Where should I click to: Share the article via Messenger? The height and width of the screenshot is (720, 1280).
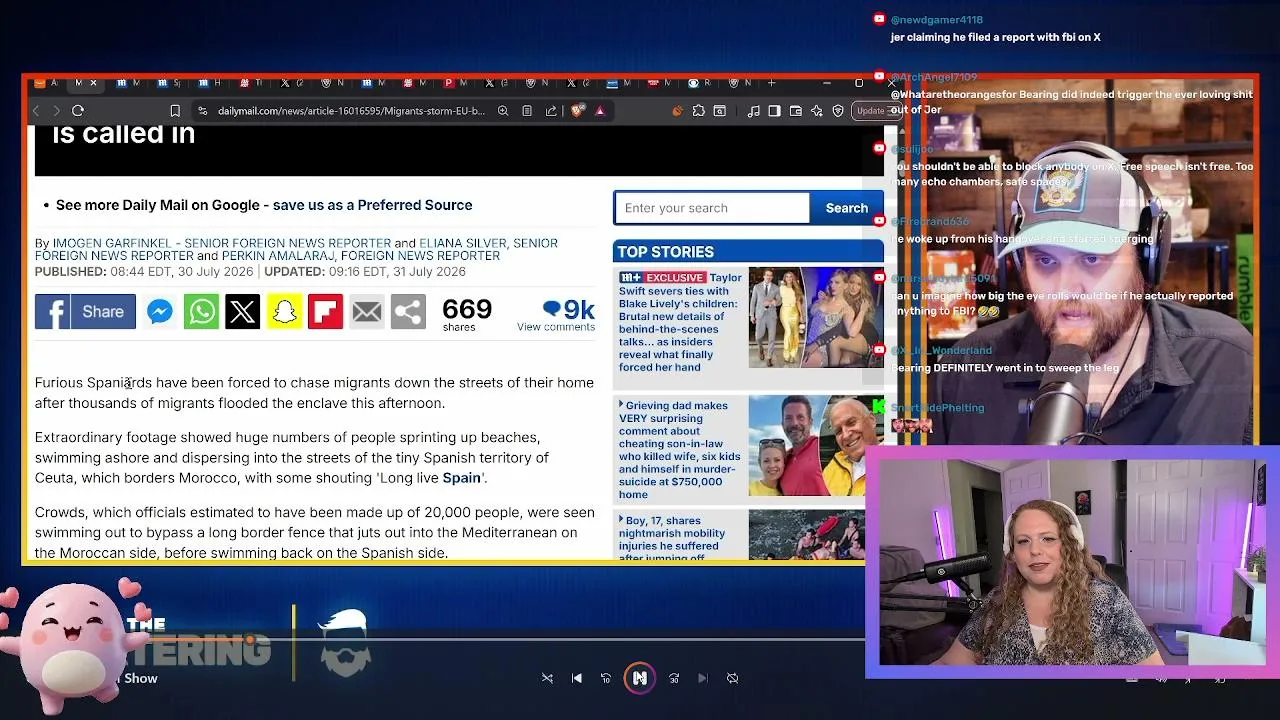[160, 312]
